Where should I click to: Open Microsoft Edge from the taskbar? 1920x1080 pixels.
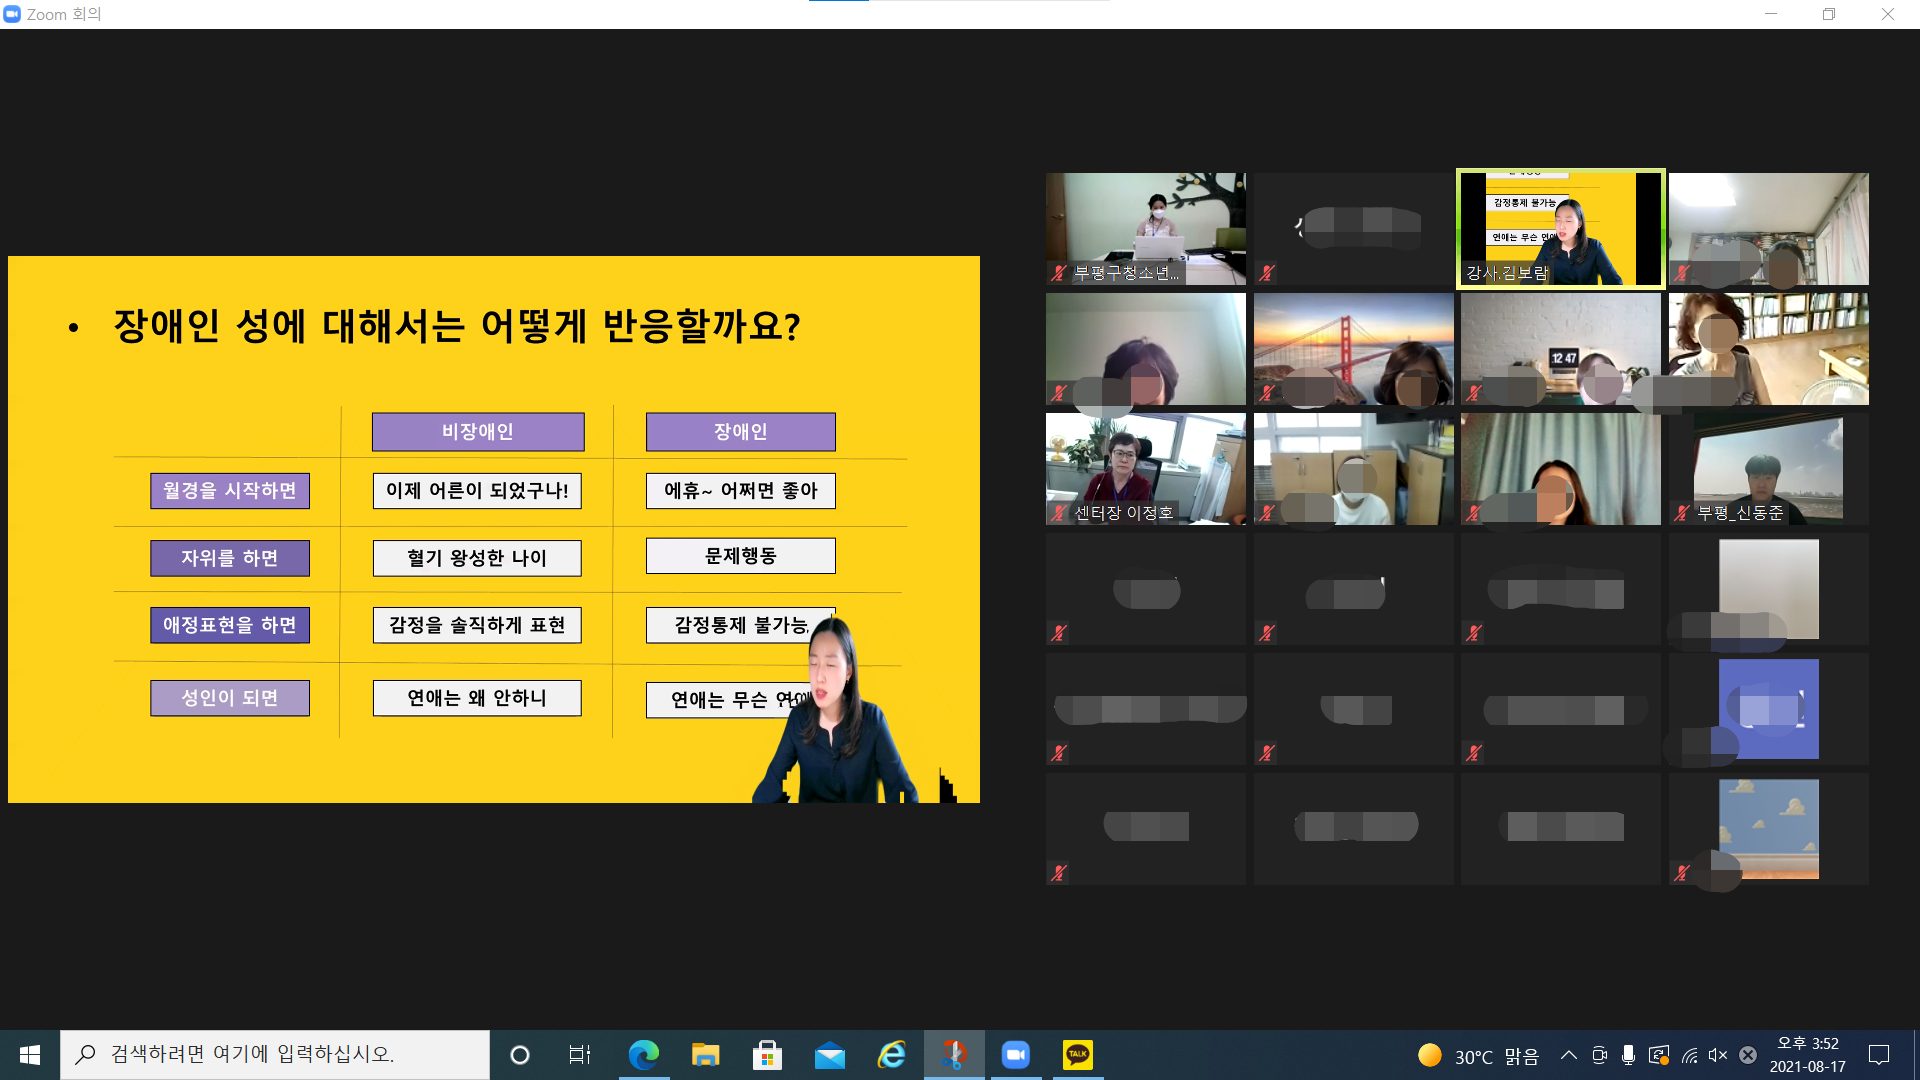643,1055
